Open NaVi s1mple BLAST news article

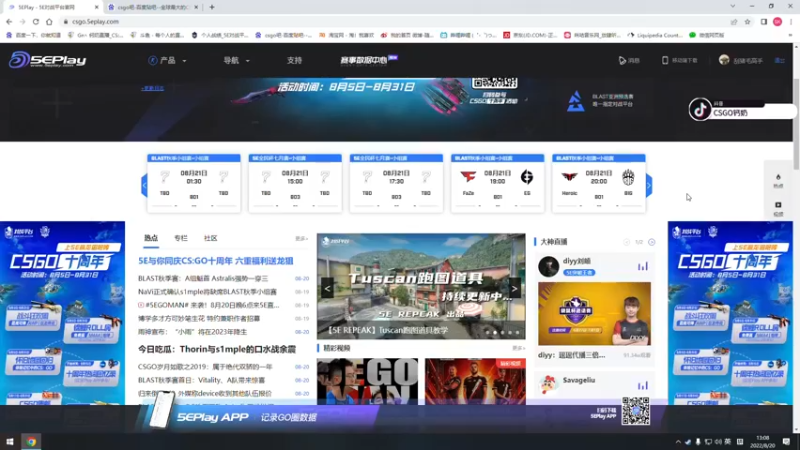click(207, 292)
